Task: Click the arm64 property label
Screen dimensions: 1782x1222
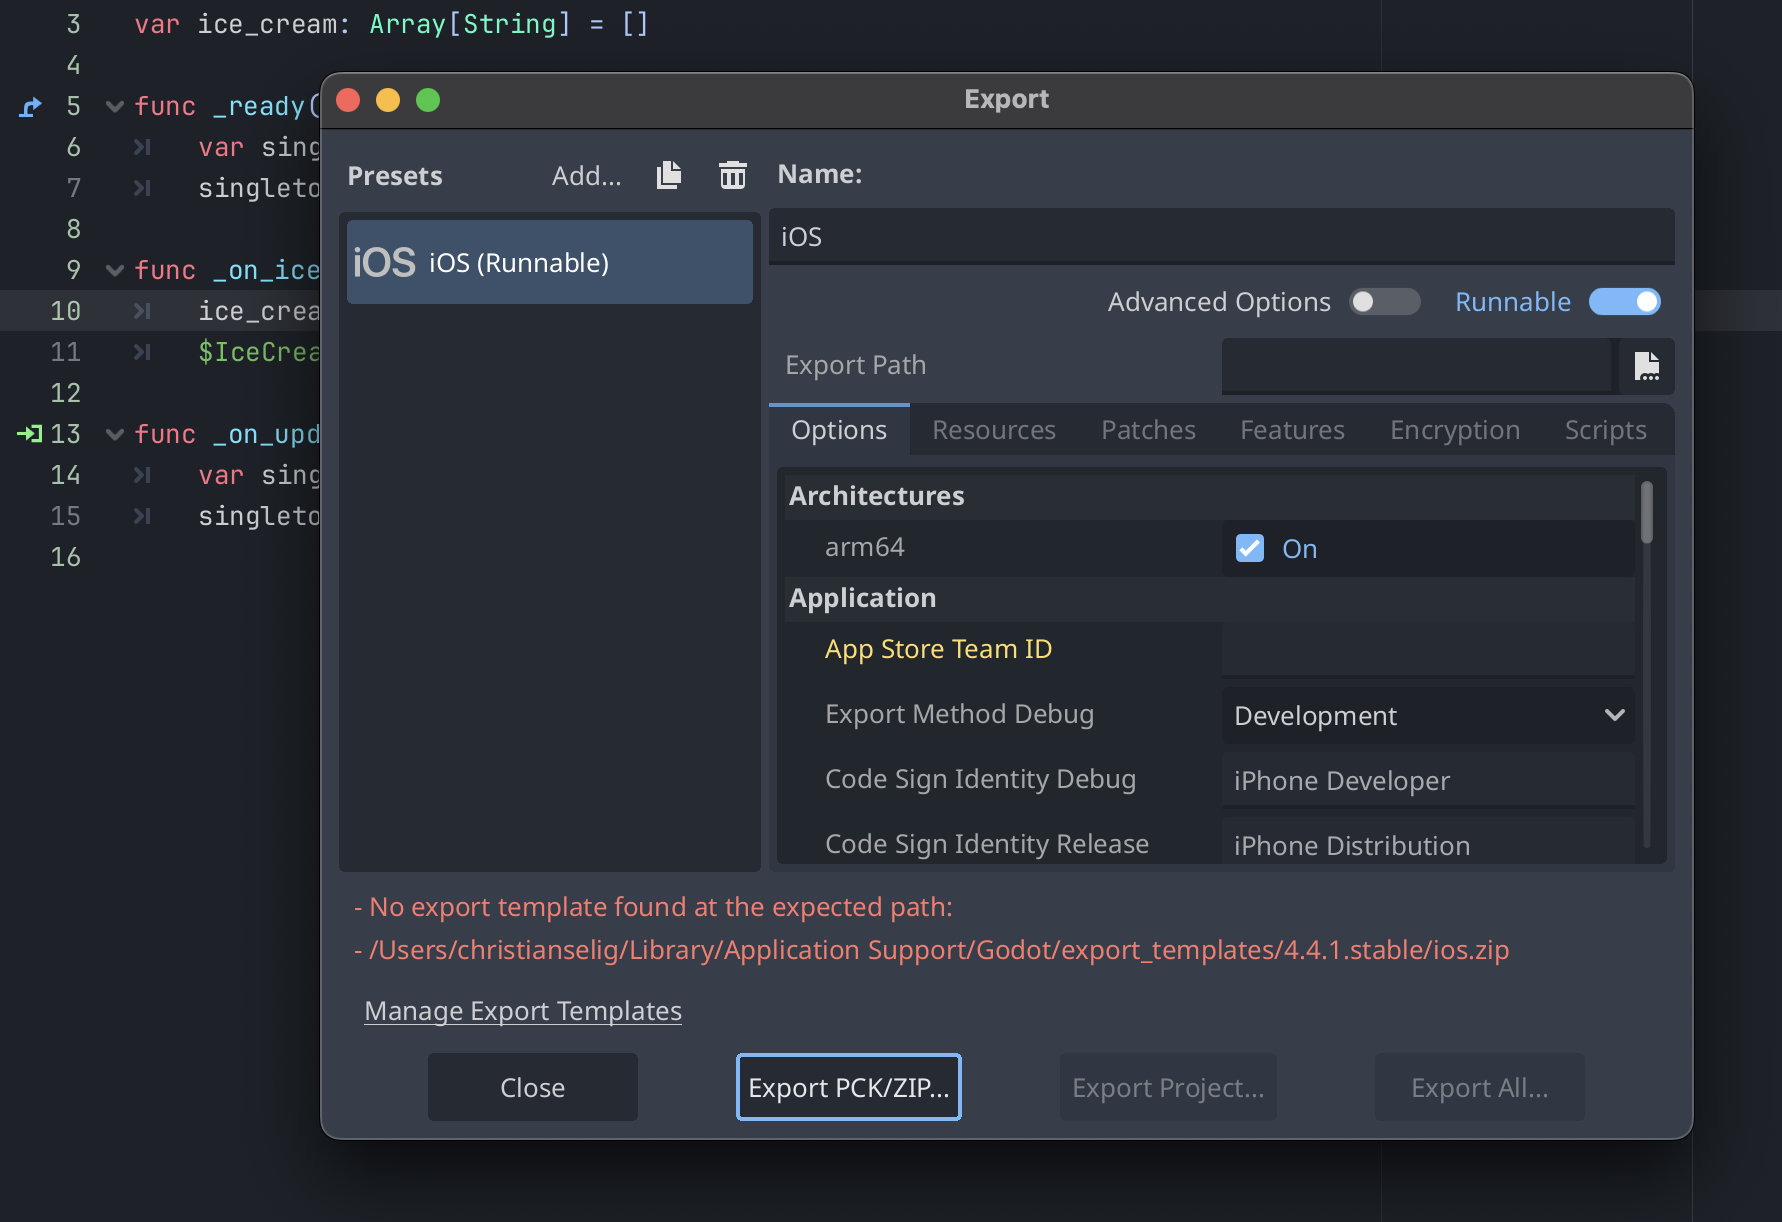Action: 864,547
